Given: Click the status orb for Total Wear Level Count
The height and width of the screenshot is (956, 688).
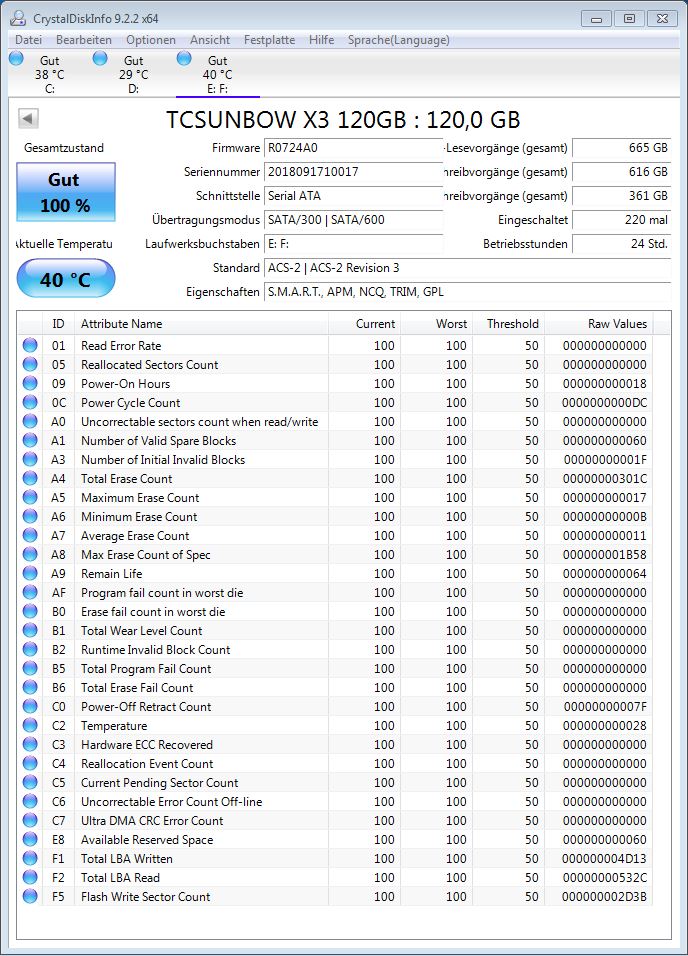Looking at the screenshot, I should point(30,630).
